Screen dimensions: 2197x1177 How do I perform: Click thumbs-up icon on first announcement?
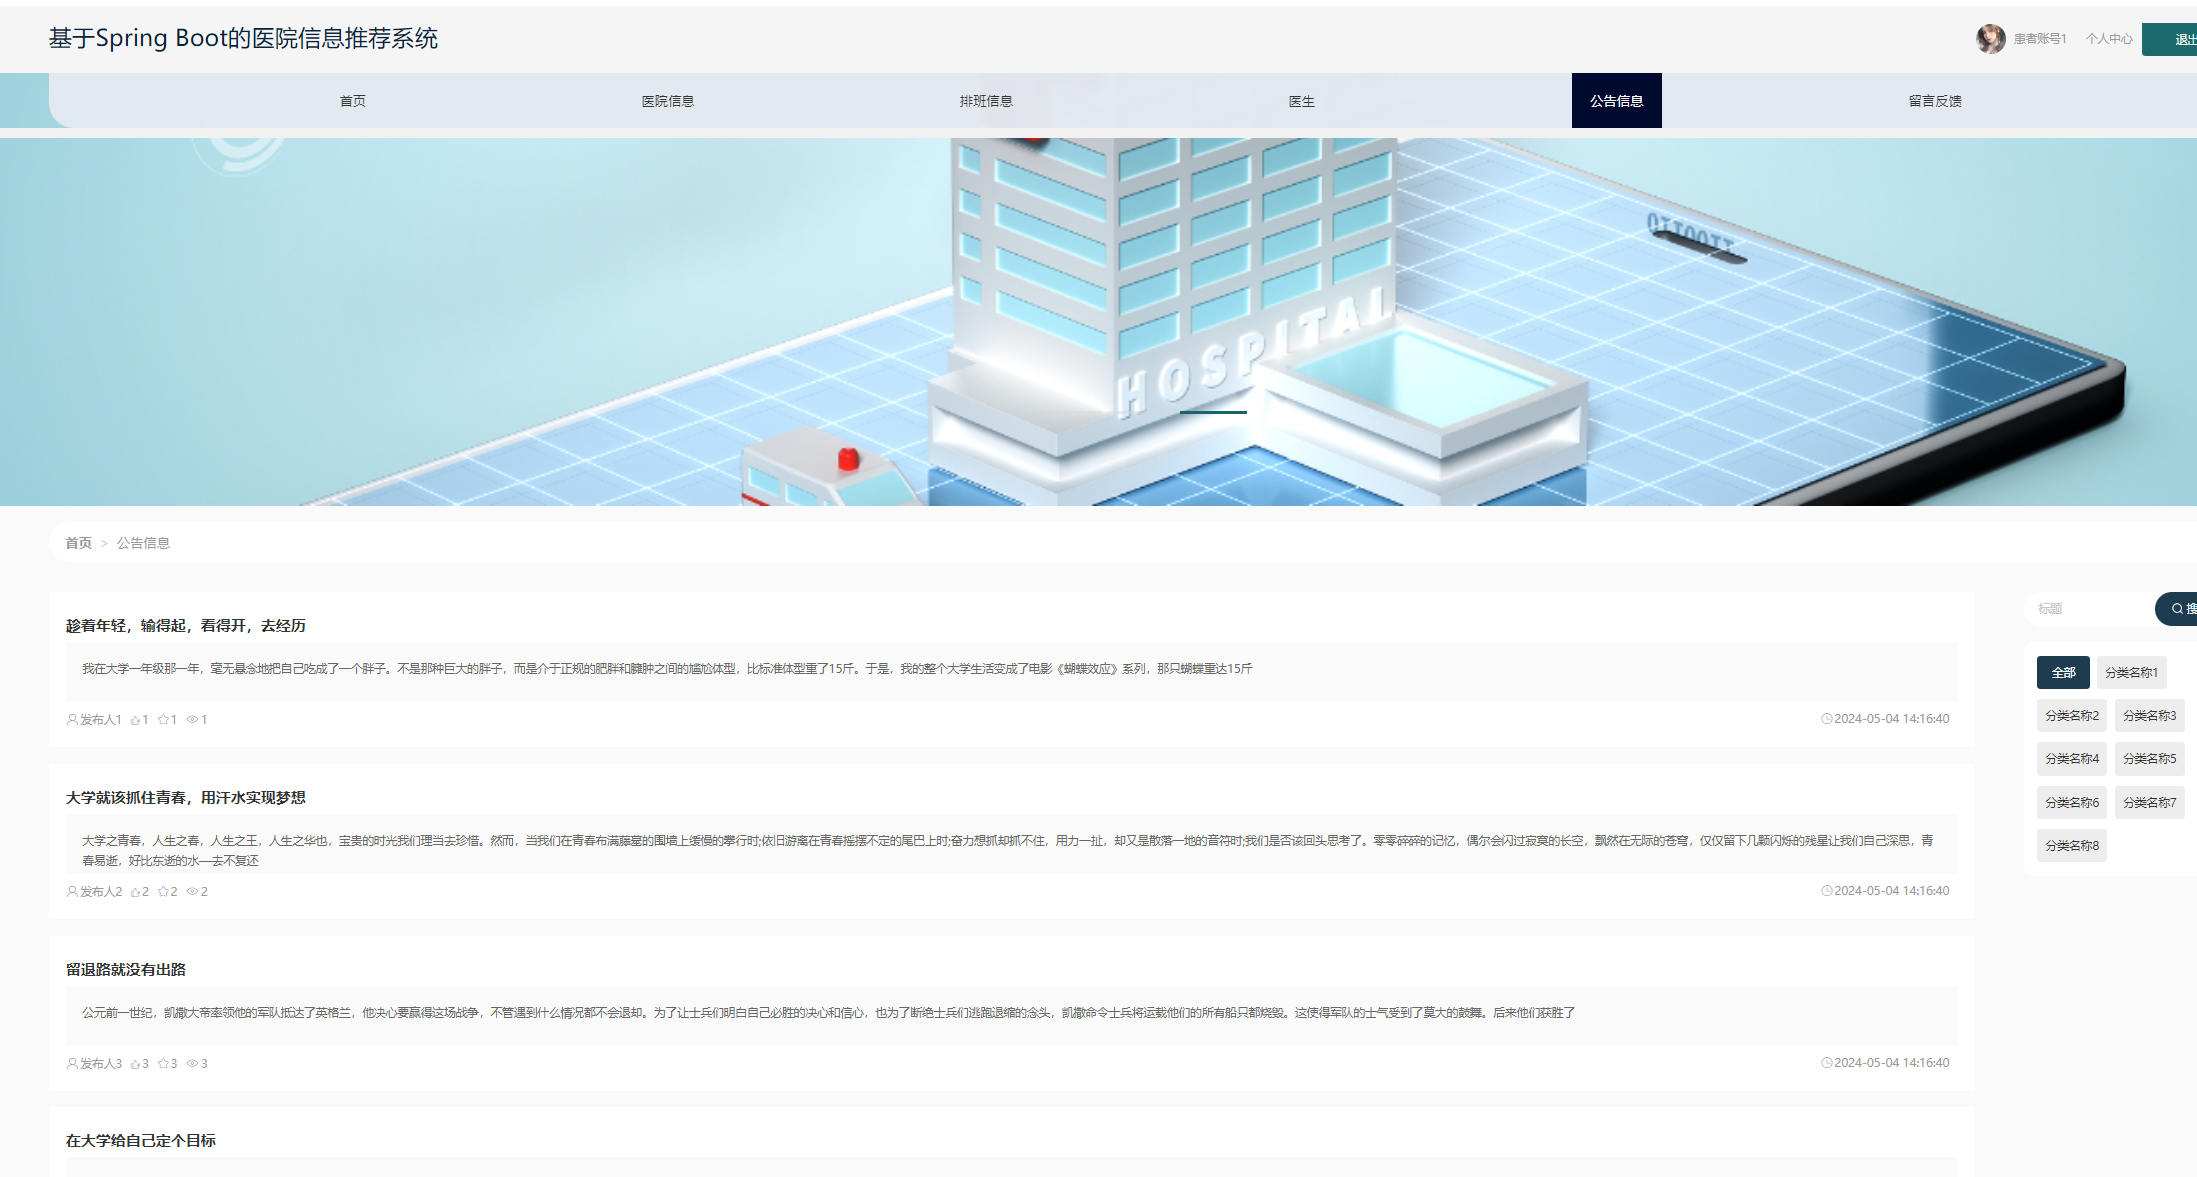point(135,720)
